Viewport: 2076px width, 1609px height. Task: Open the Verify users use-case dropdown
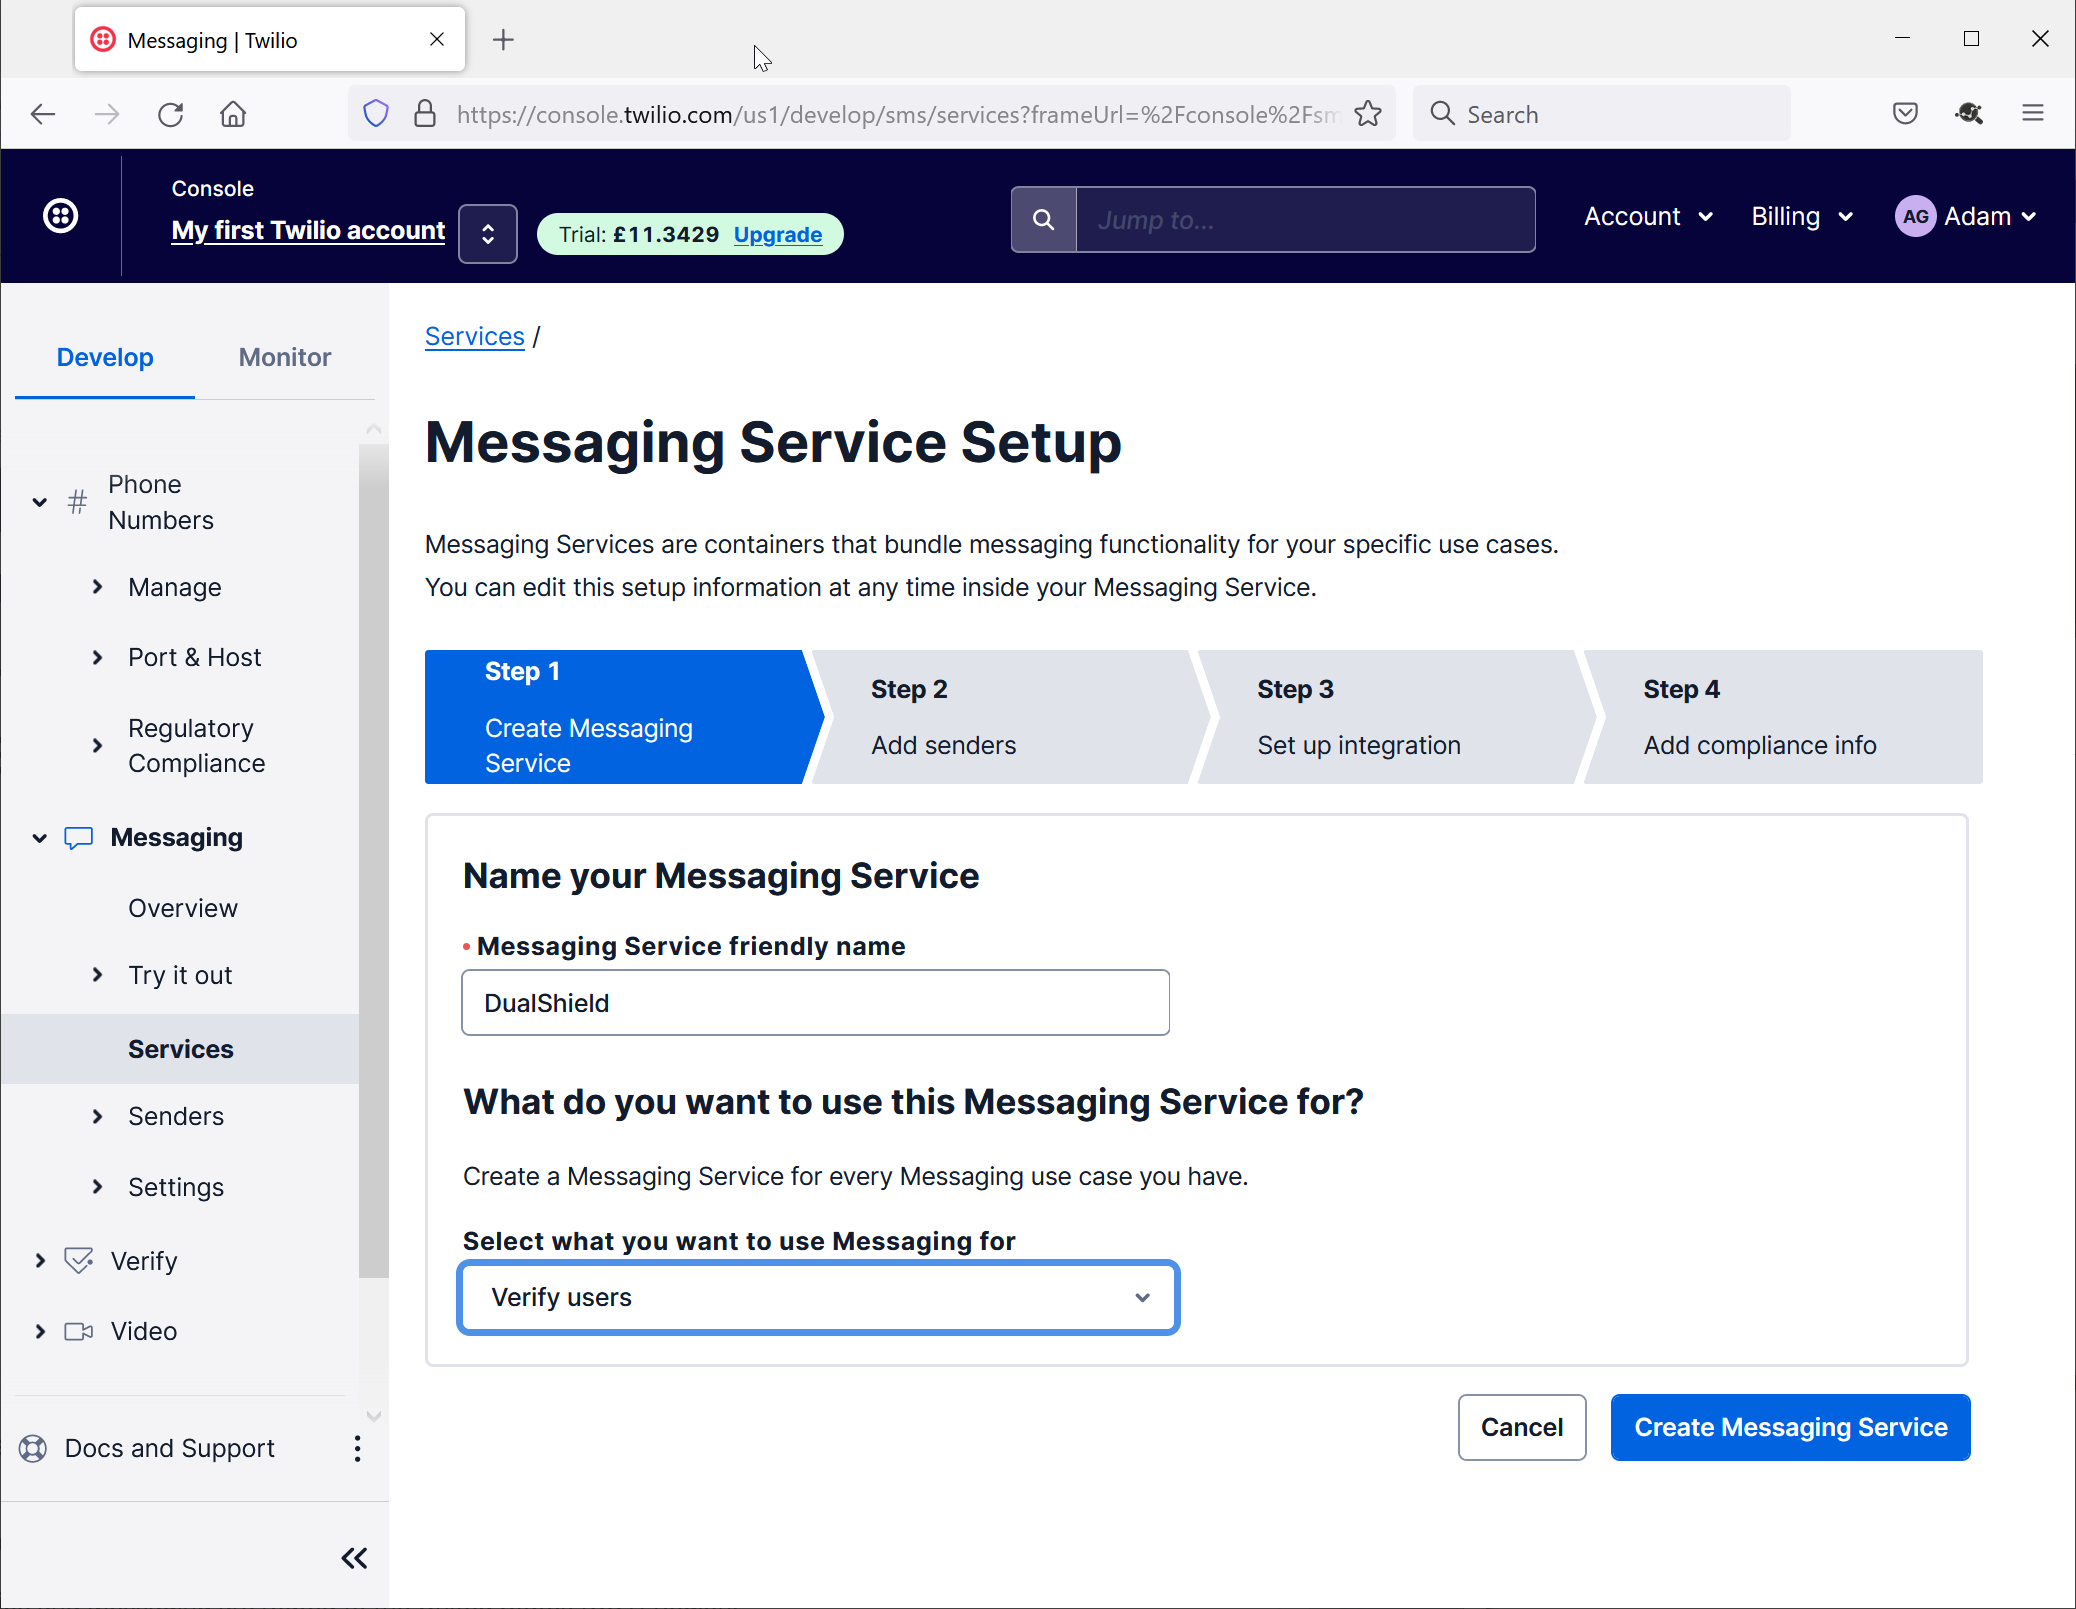tap(818, 1298)
